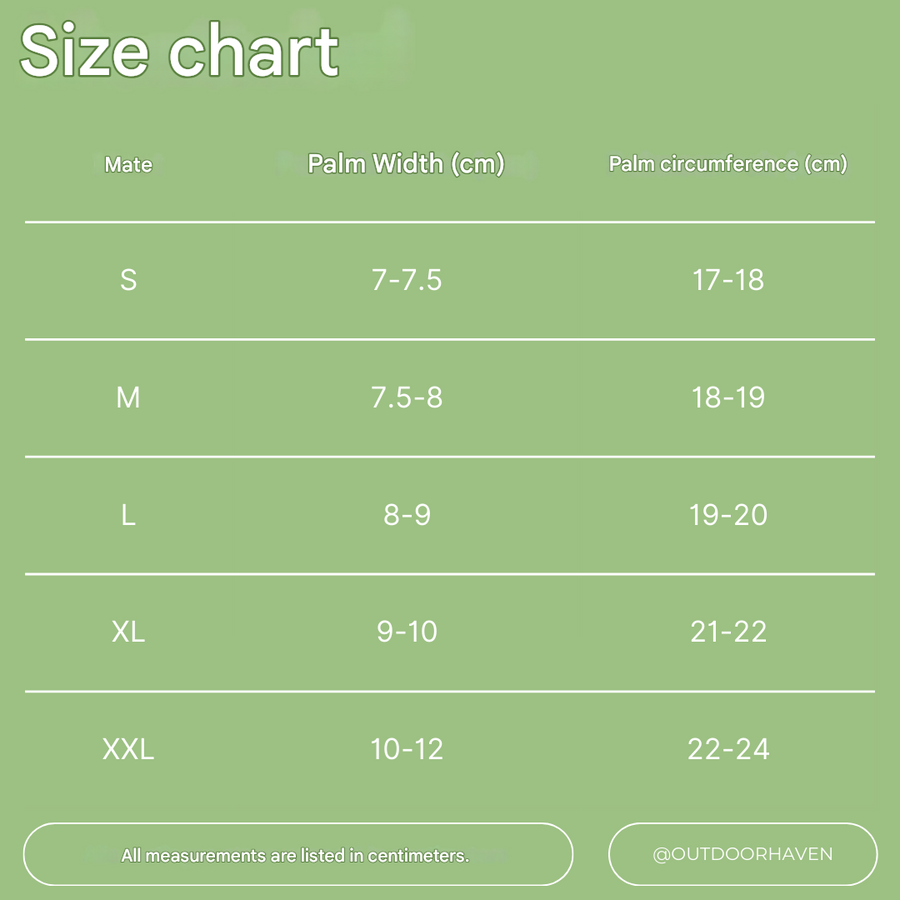This screenshot has height=900, width=900.
Task: Click the 7.5-8 palm width value
Action: (x=406, y=397)
